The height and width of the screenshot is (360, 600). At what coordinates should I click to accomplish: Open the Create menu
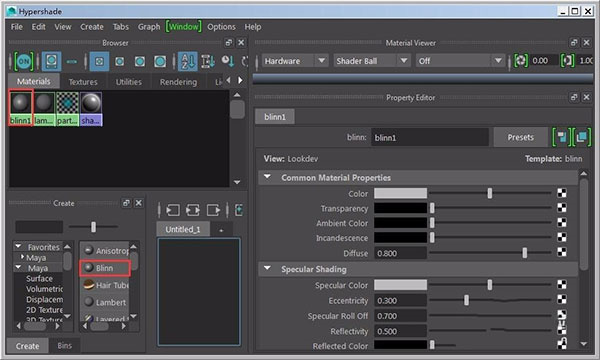coord(92,27)
